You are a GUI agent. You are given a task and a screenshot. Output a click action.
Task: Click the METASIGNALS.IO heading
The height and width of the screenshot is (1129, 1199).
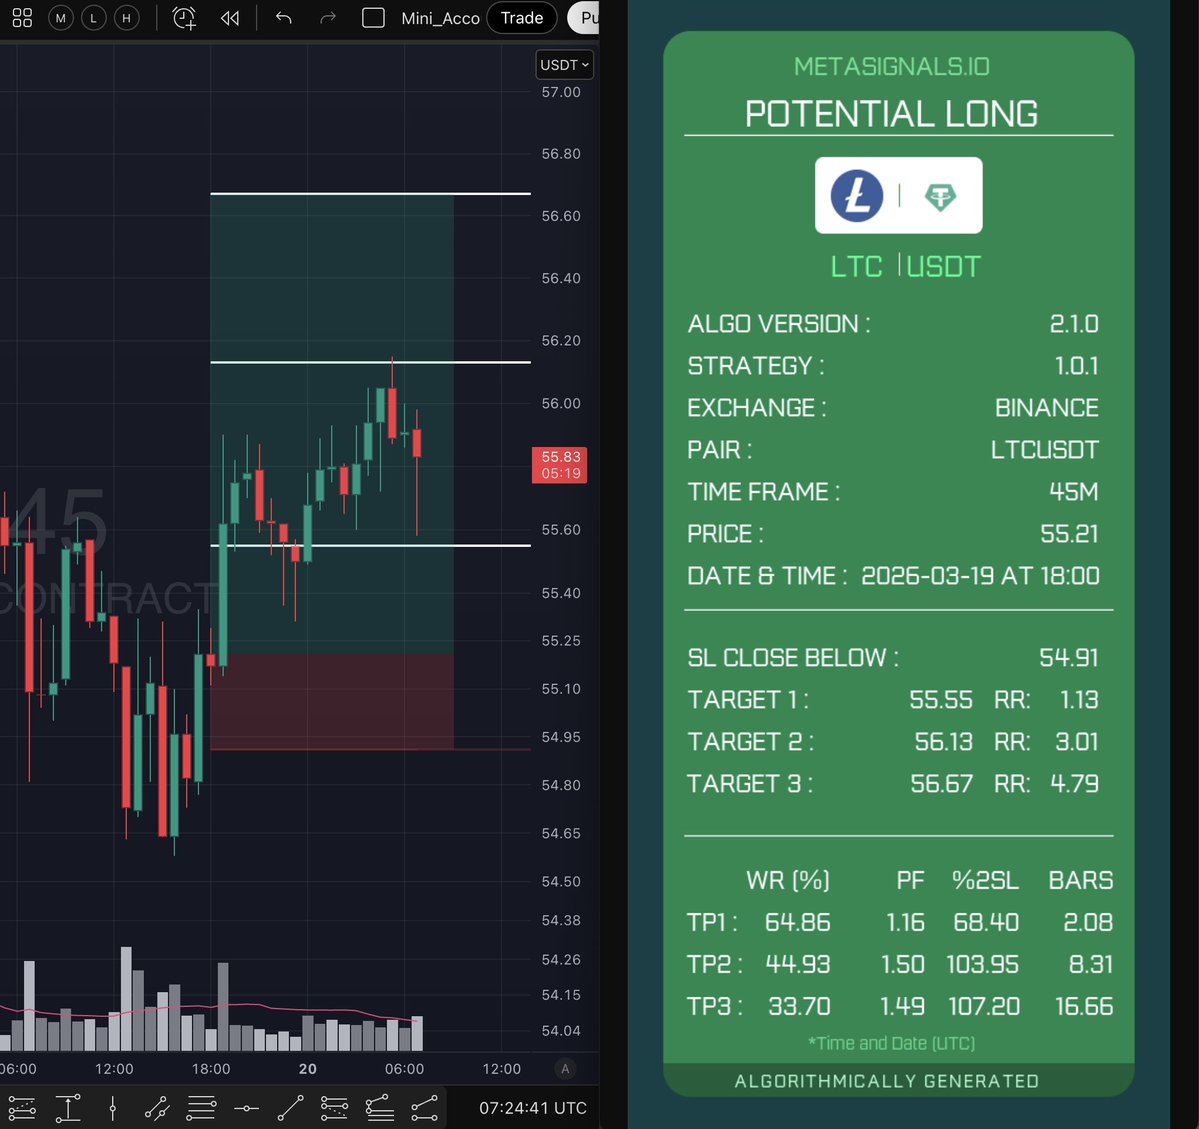tap(892, 67)
